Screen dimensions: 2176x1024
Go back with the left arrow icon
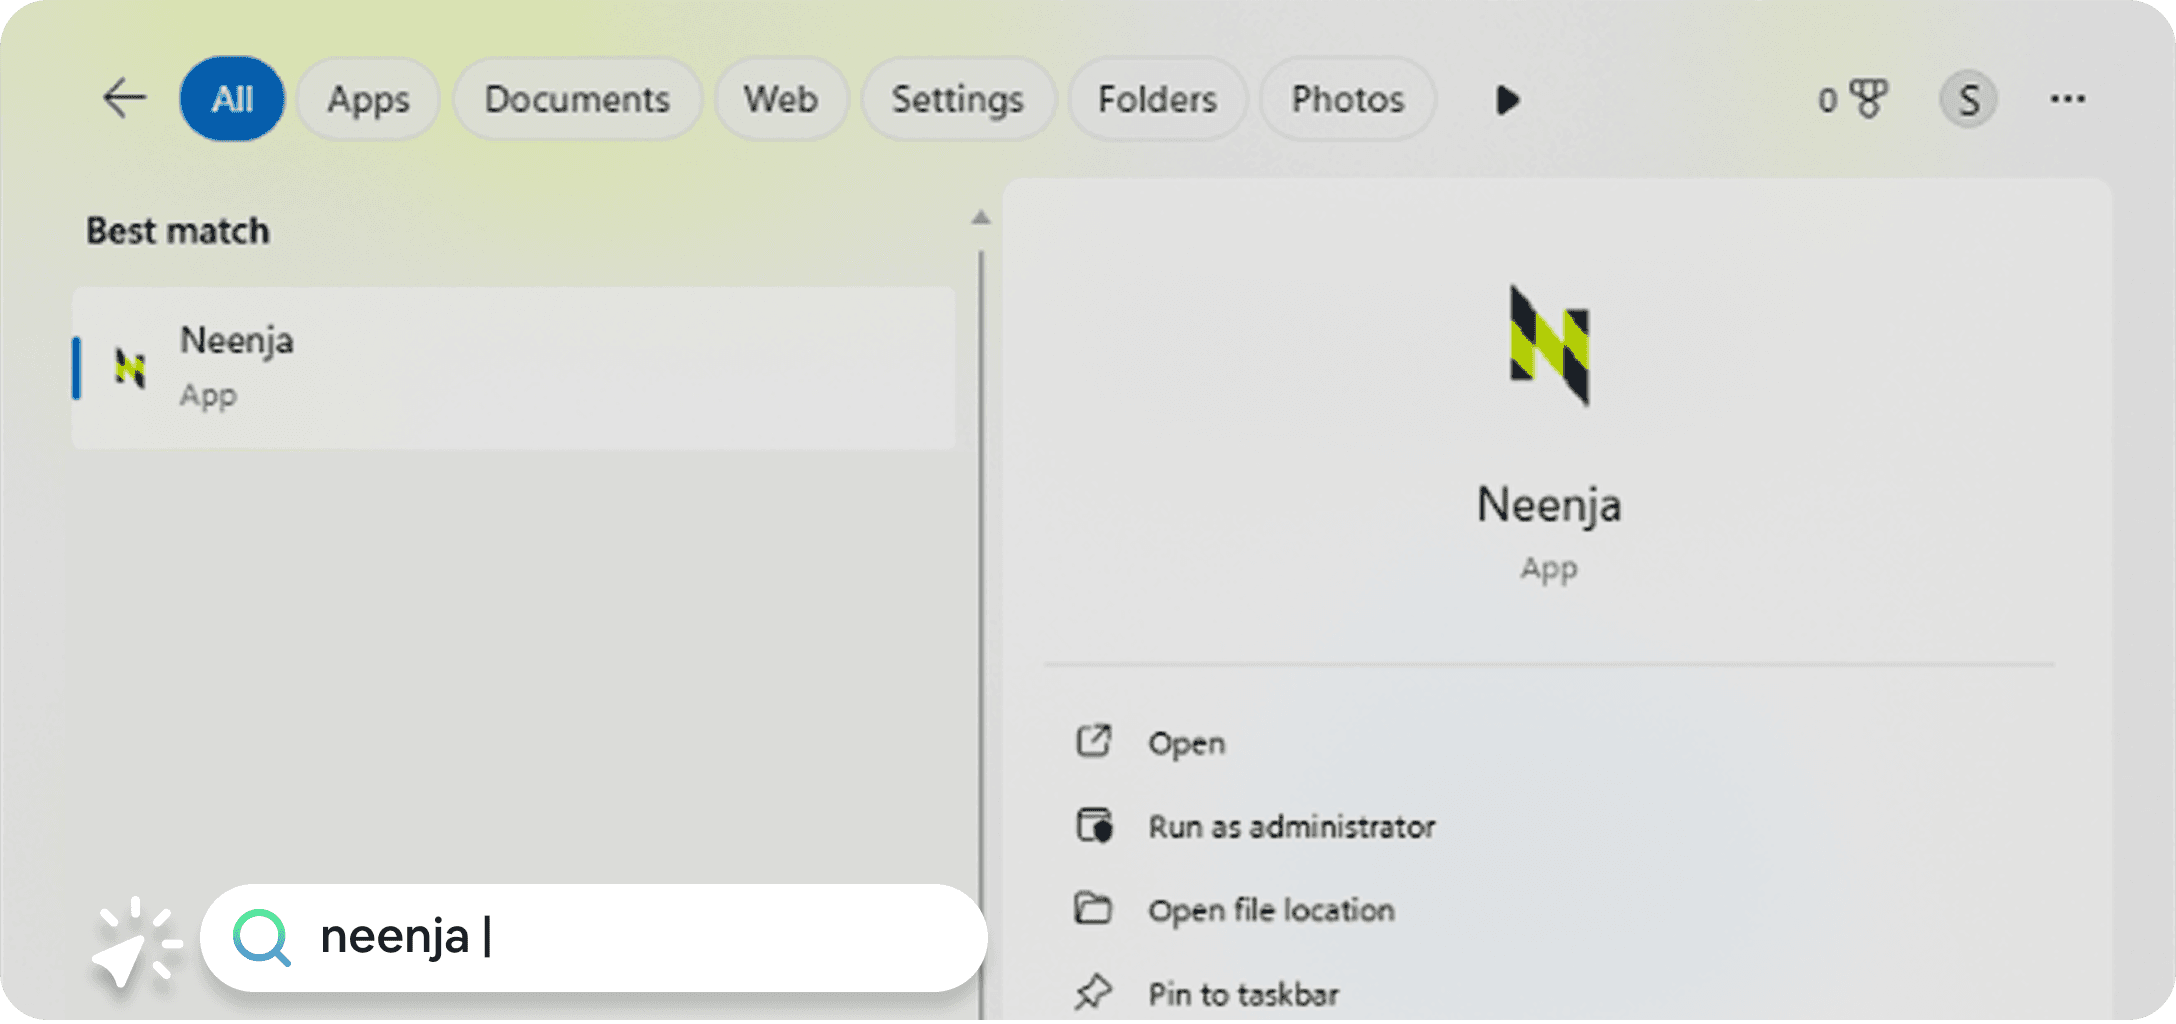tap(125, 99)
